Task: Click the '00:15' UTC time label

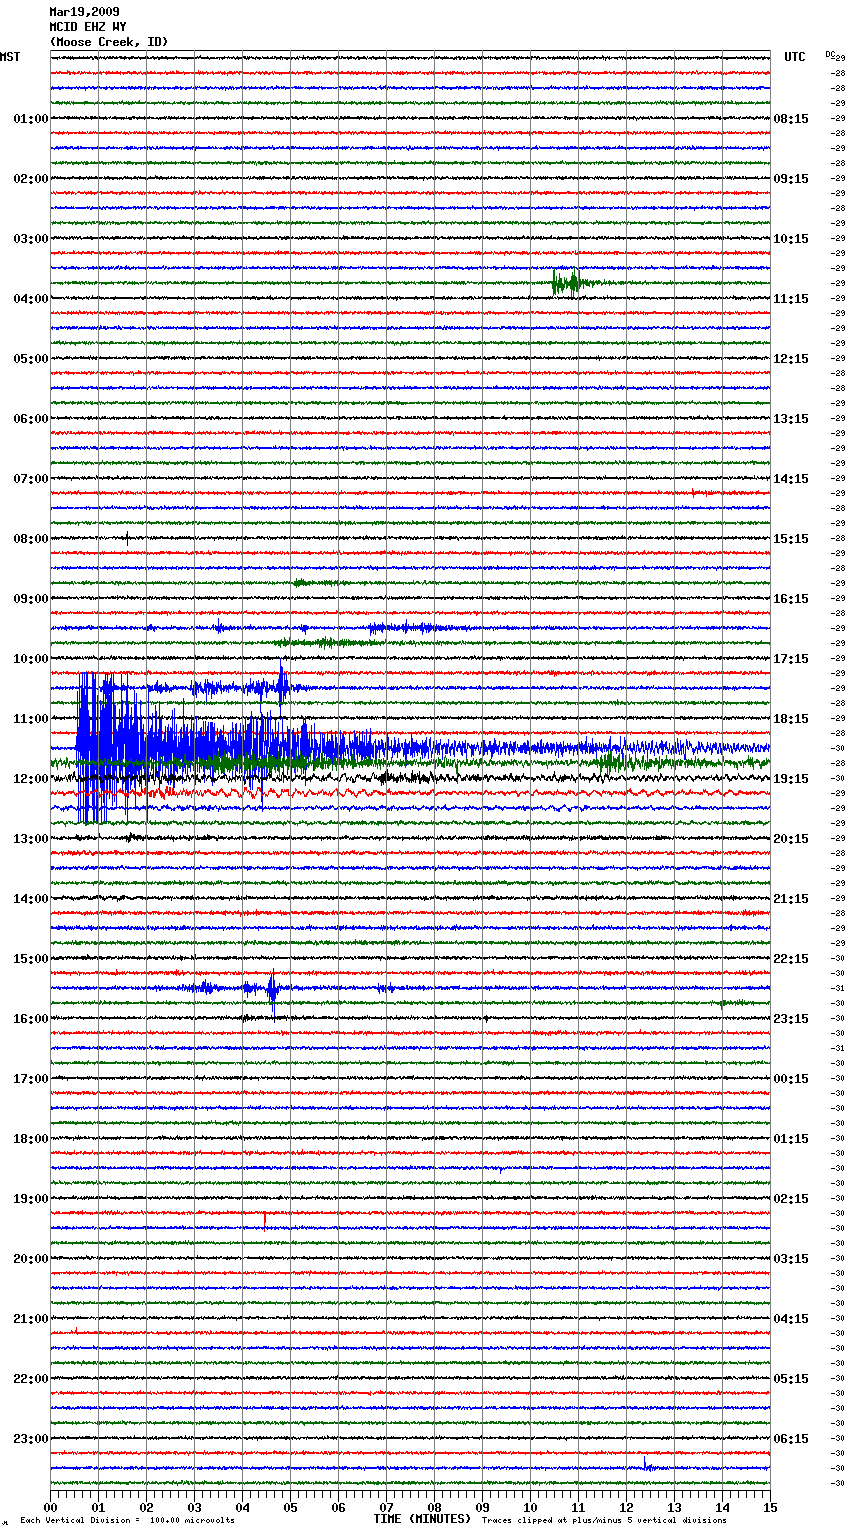Action: (x=791, y=1079)
